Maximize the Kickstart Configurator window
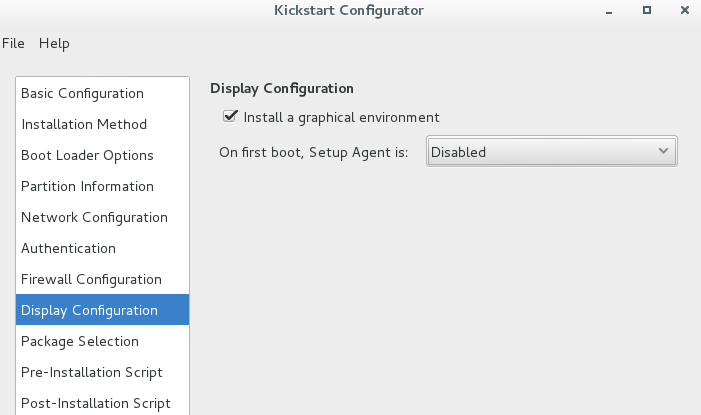Viewport: 701px width, 415px height. point(646,10)
